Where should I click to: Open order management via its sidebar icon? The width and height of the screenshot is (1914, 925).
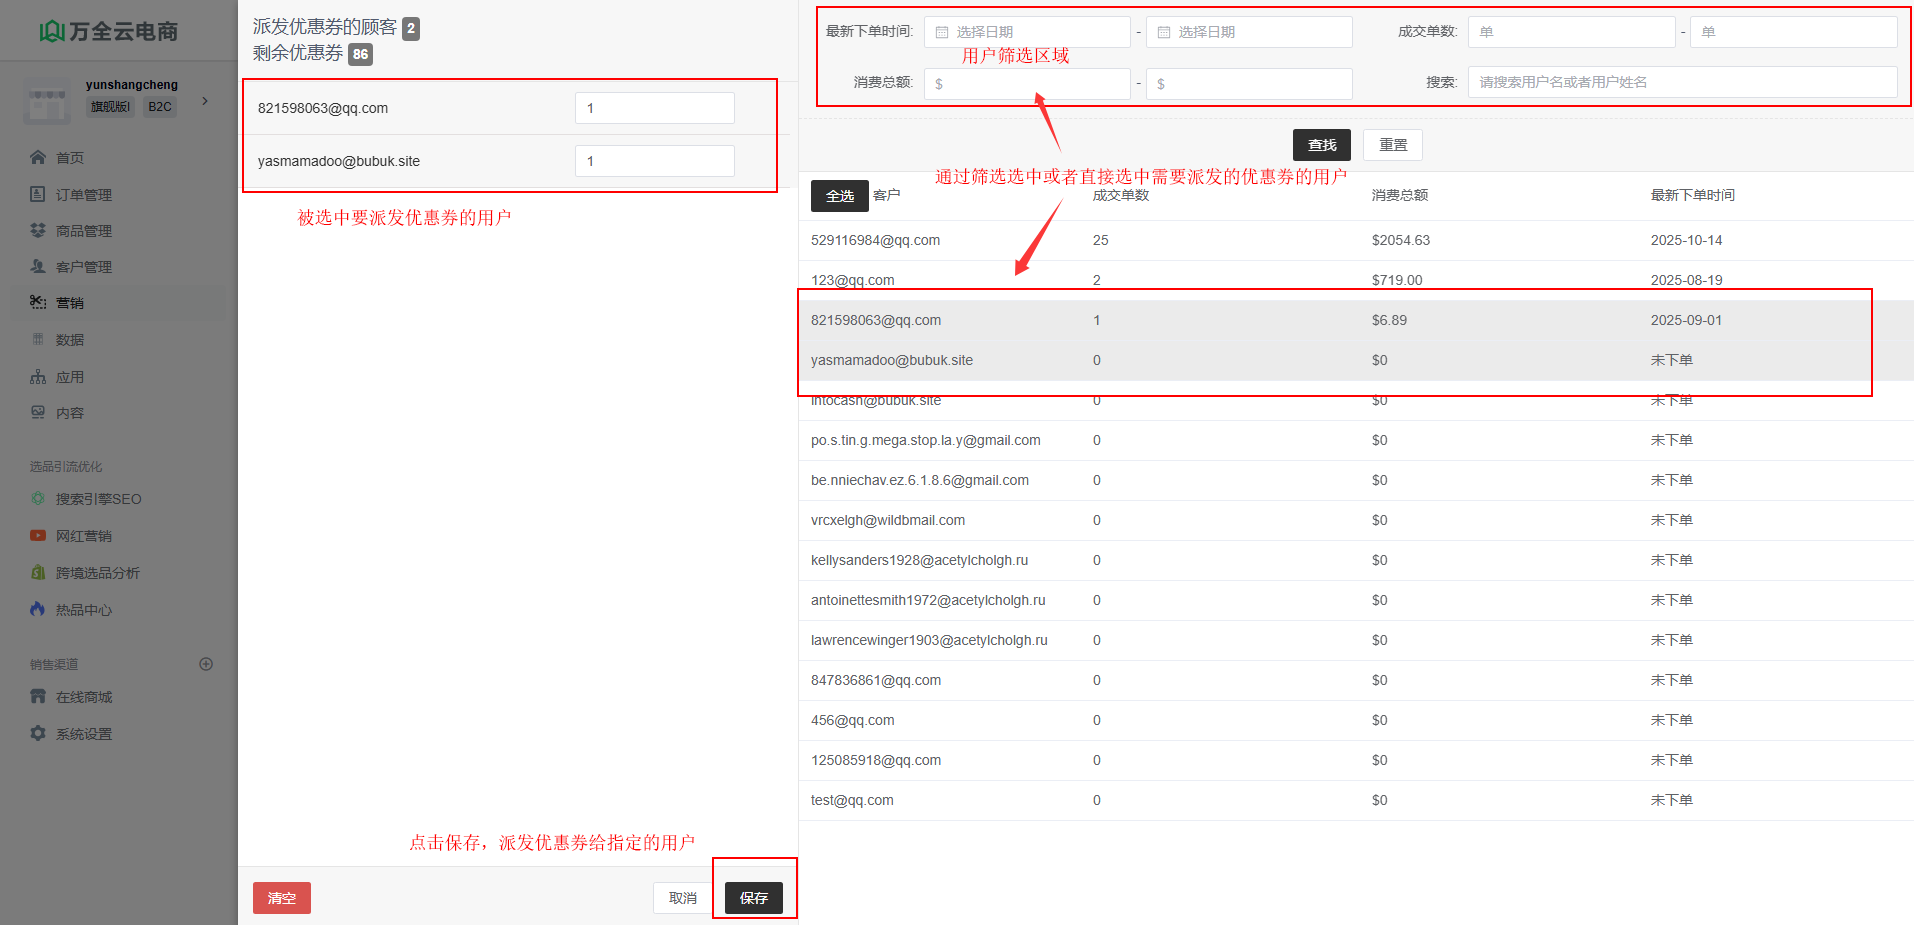click(x=38, y=194)
